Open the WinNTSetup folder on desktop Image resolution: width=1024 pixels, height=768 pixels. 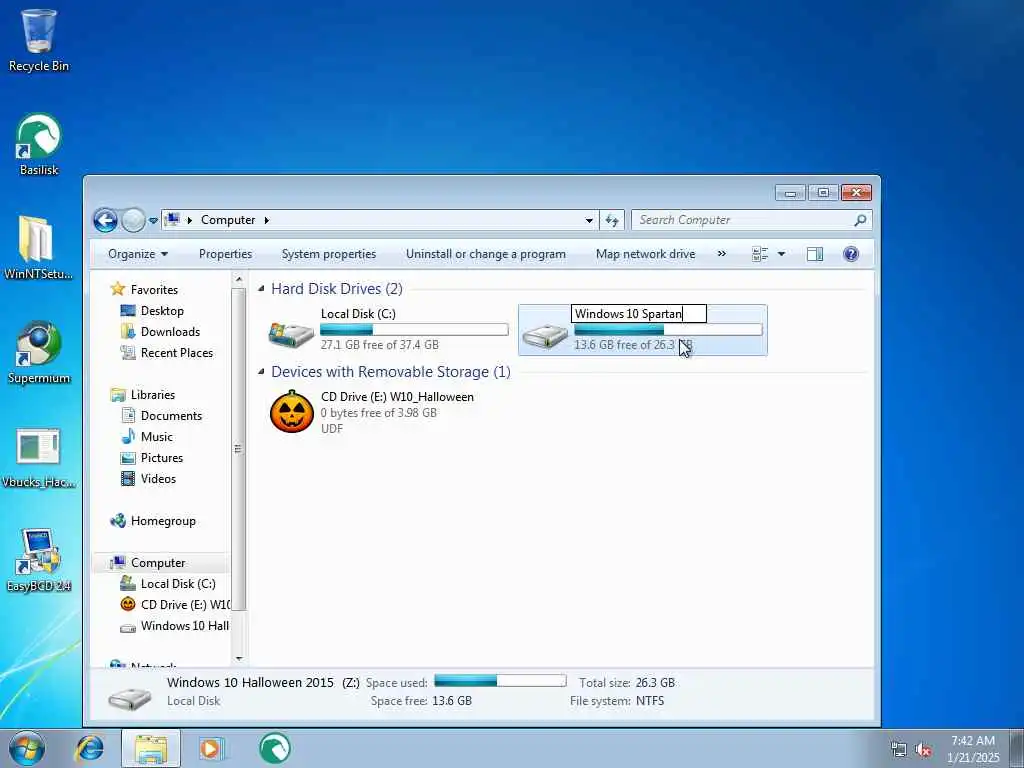point(39,248)
